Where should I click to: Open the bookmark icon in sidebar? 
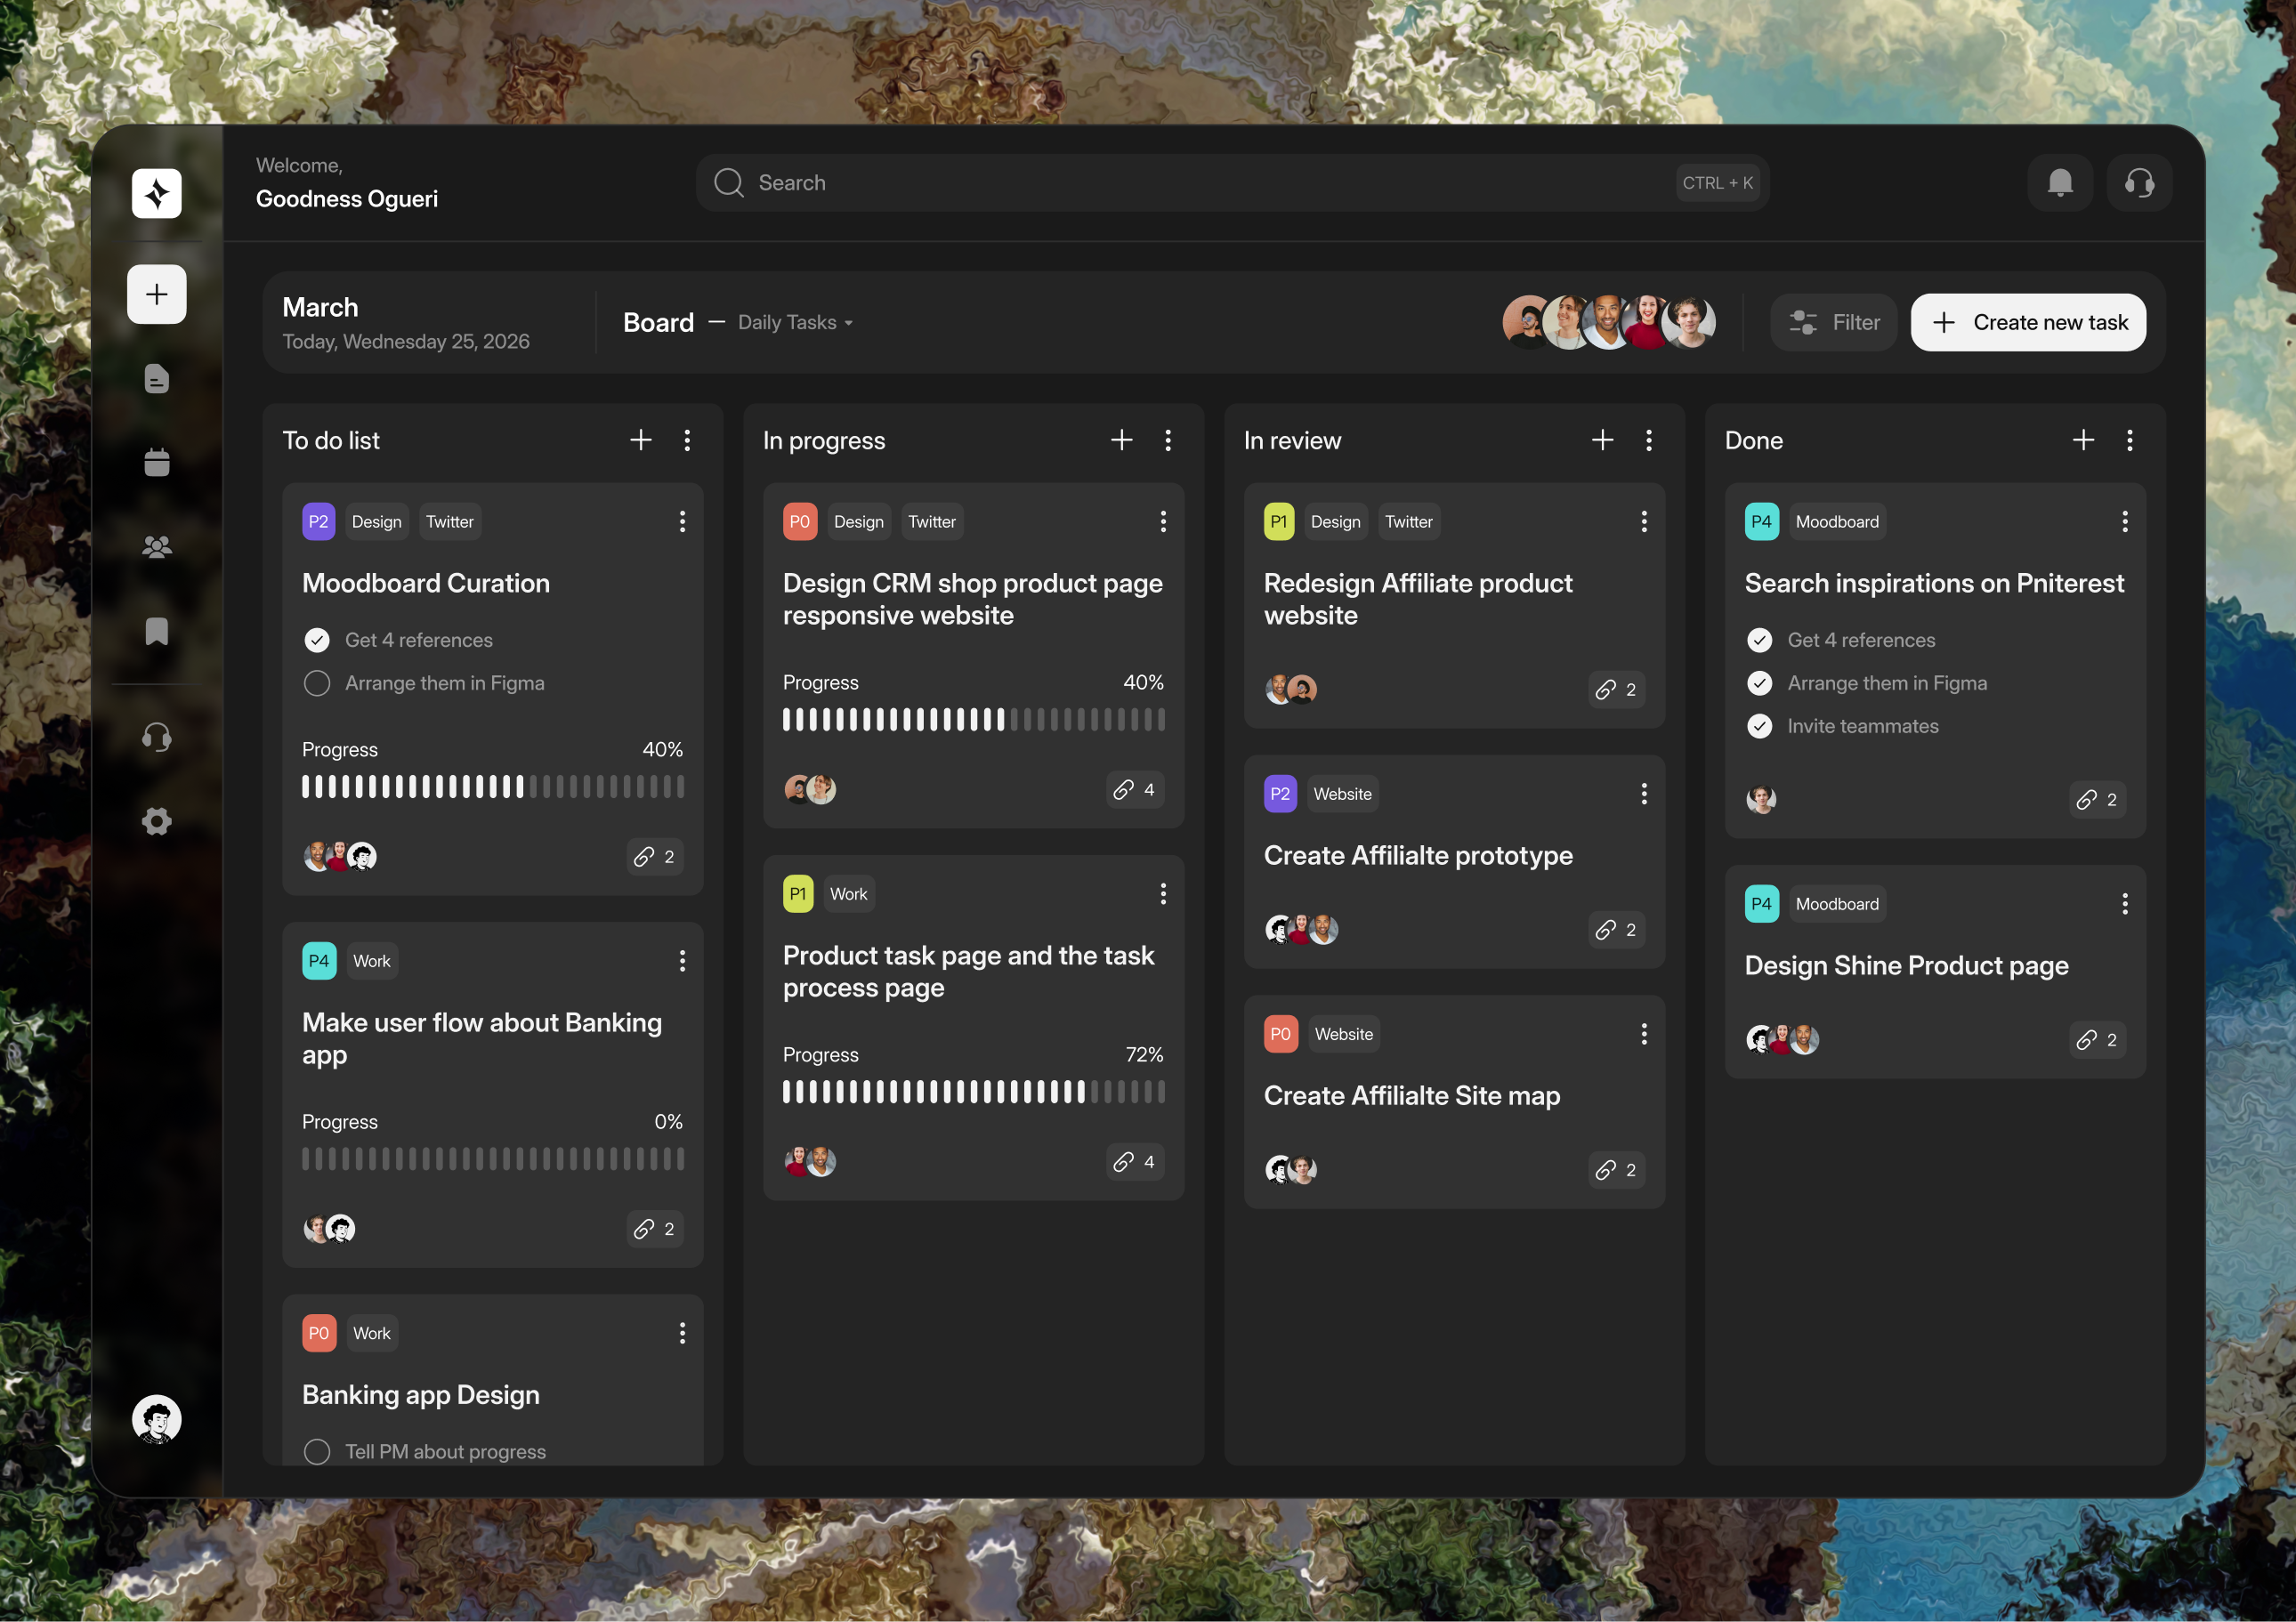157,631
